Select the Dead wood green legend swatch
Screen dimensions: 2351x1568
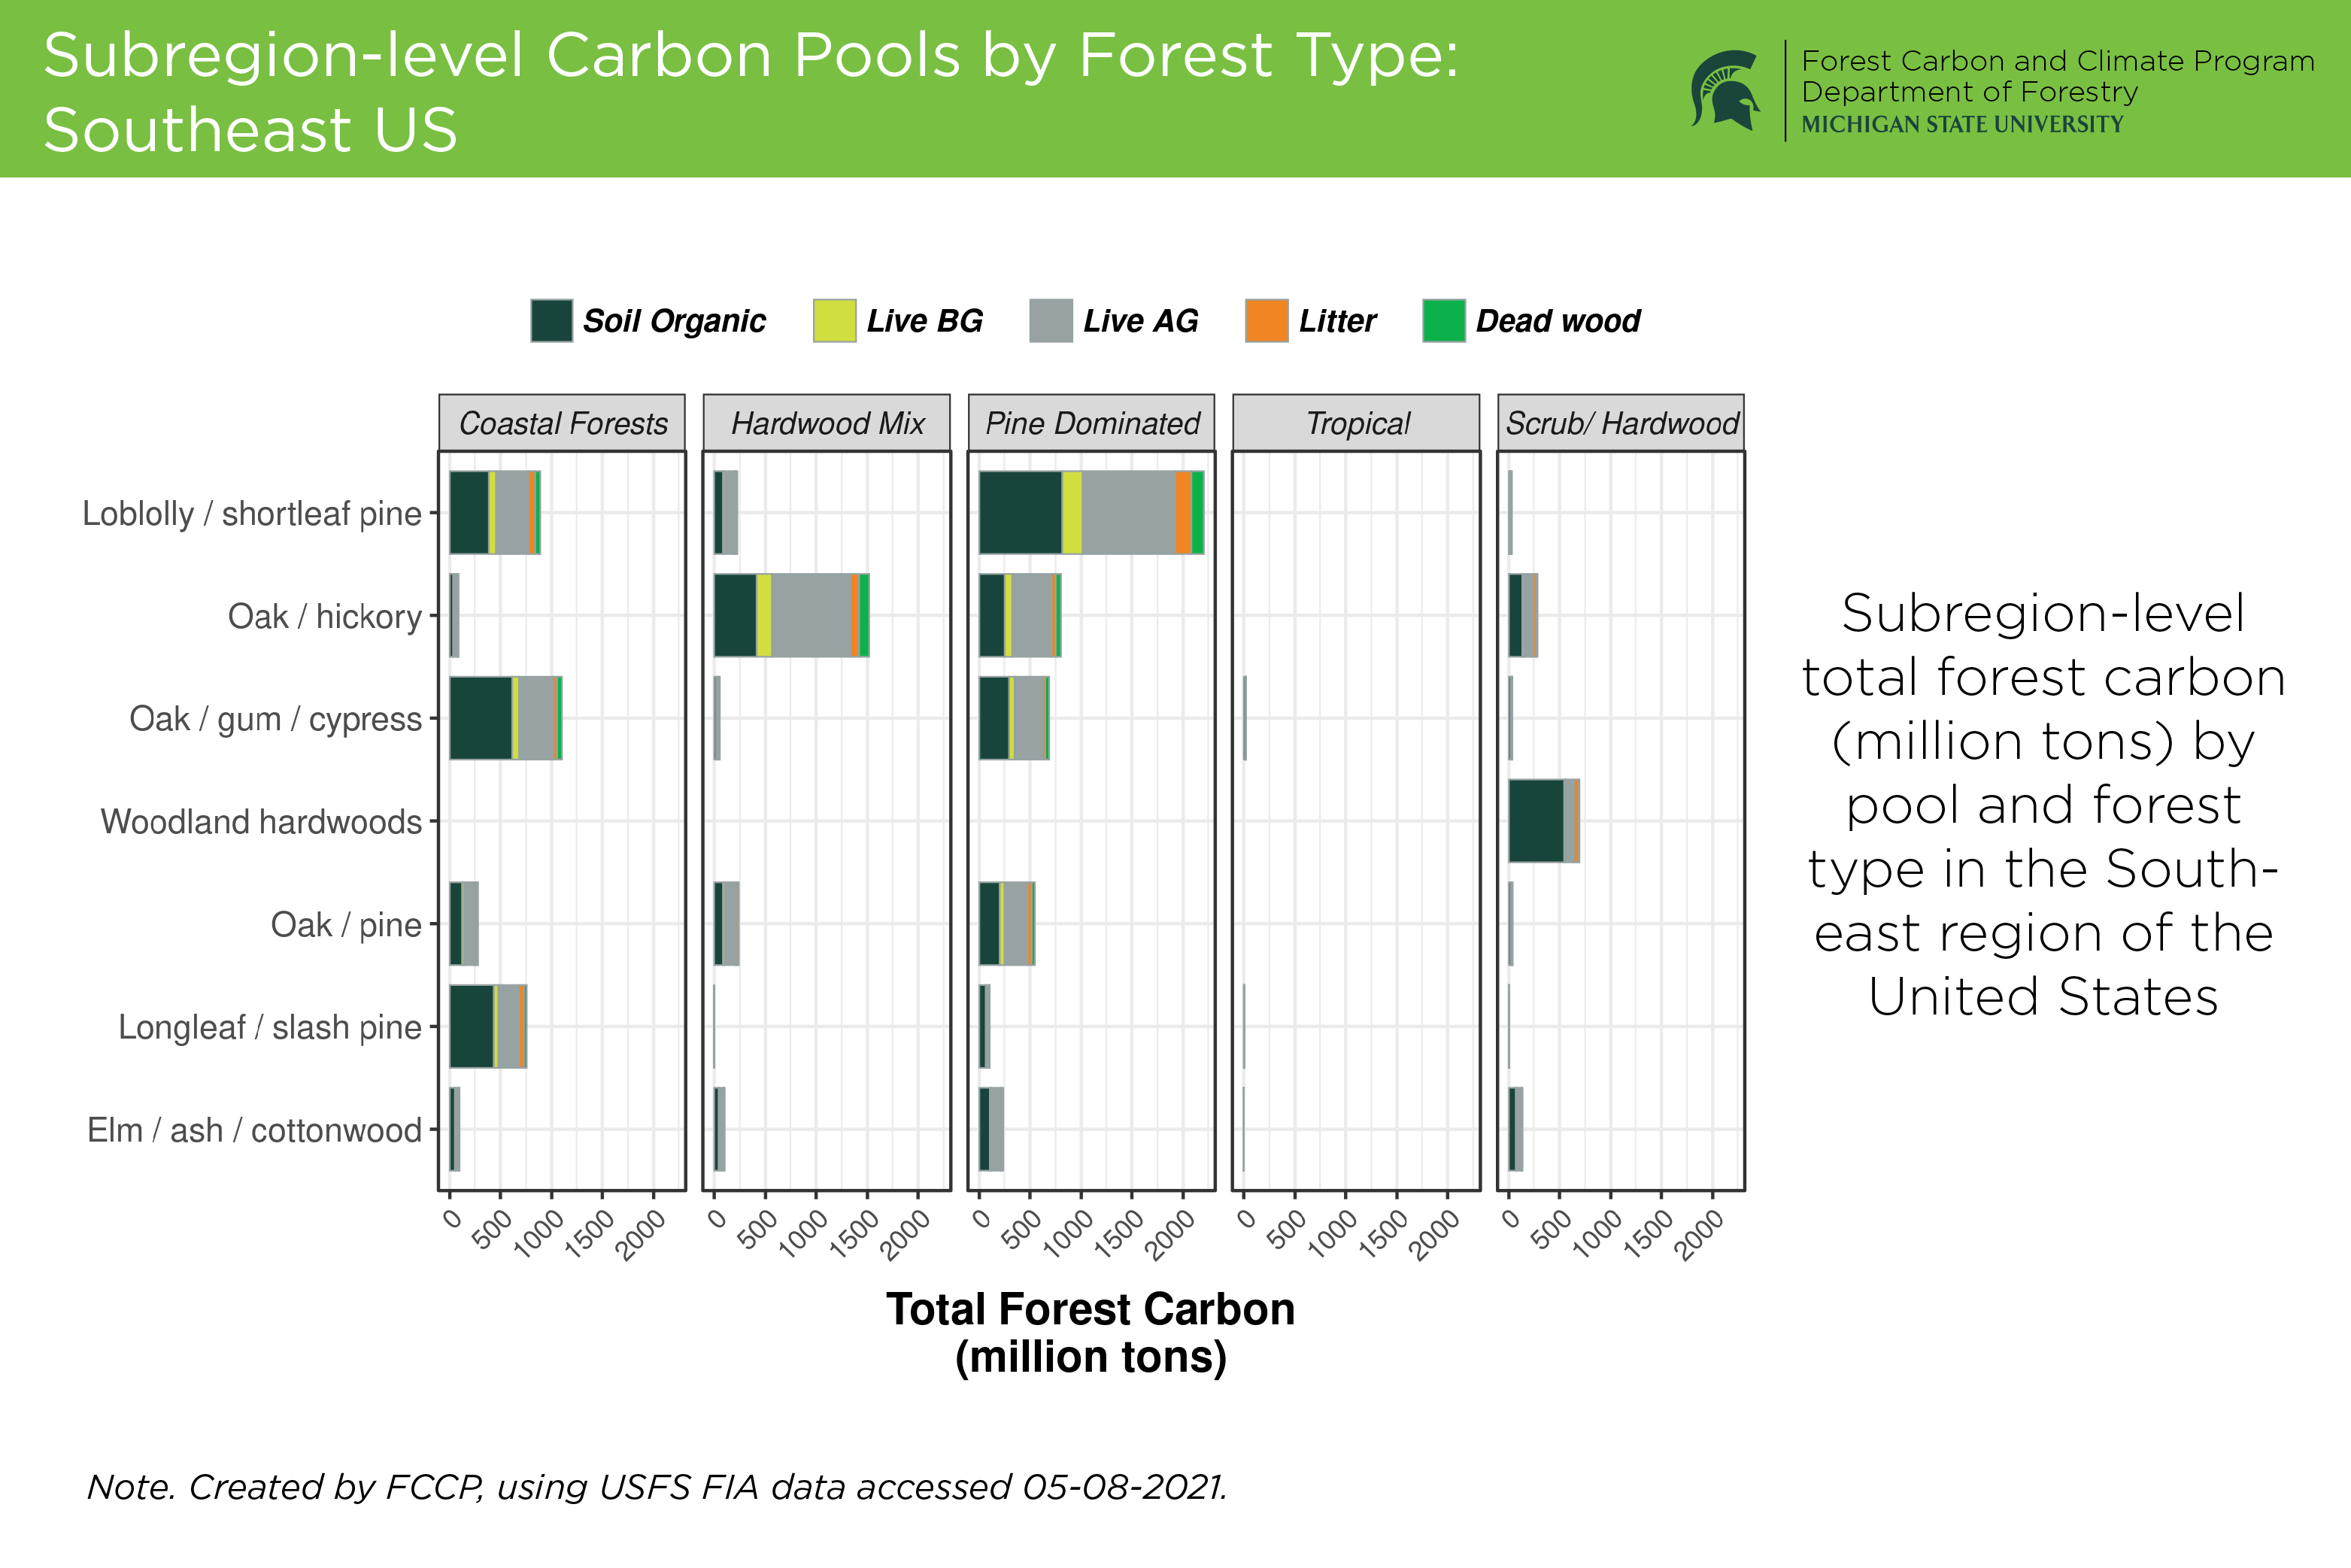click(1444, 321)
